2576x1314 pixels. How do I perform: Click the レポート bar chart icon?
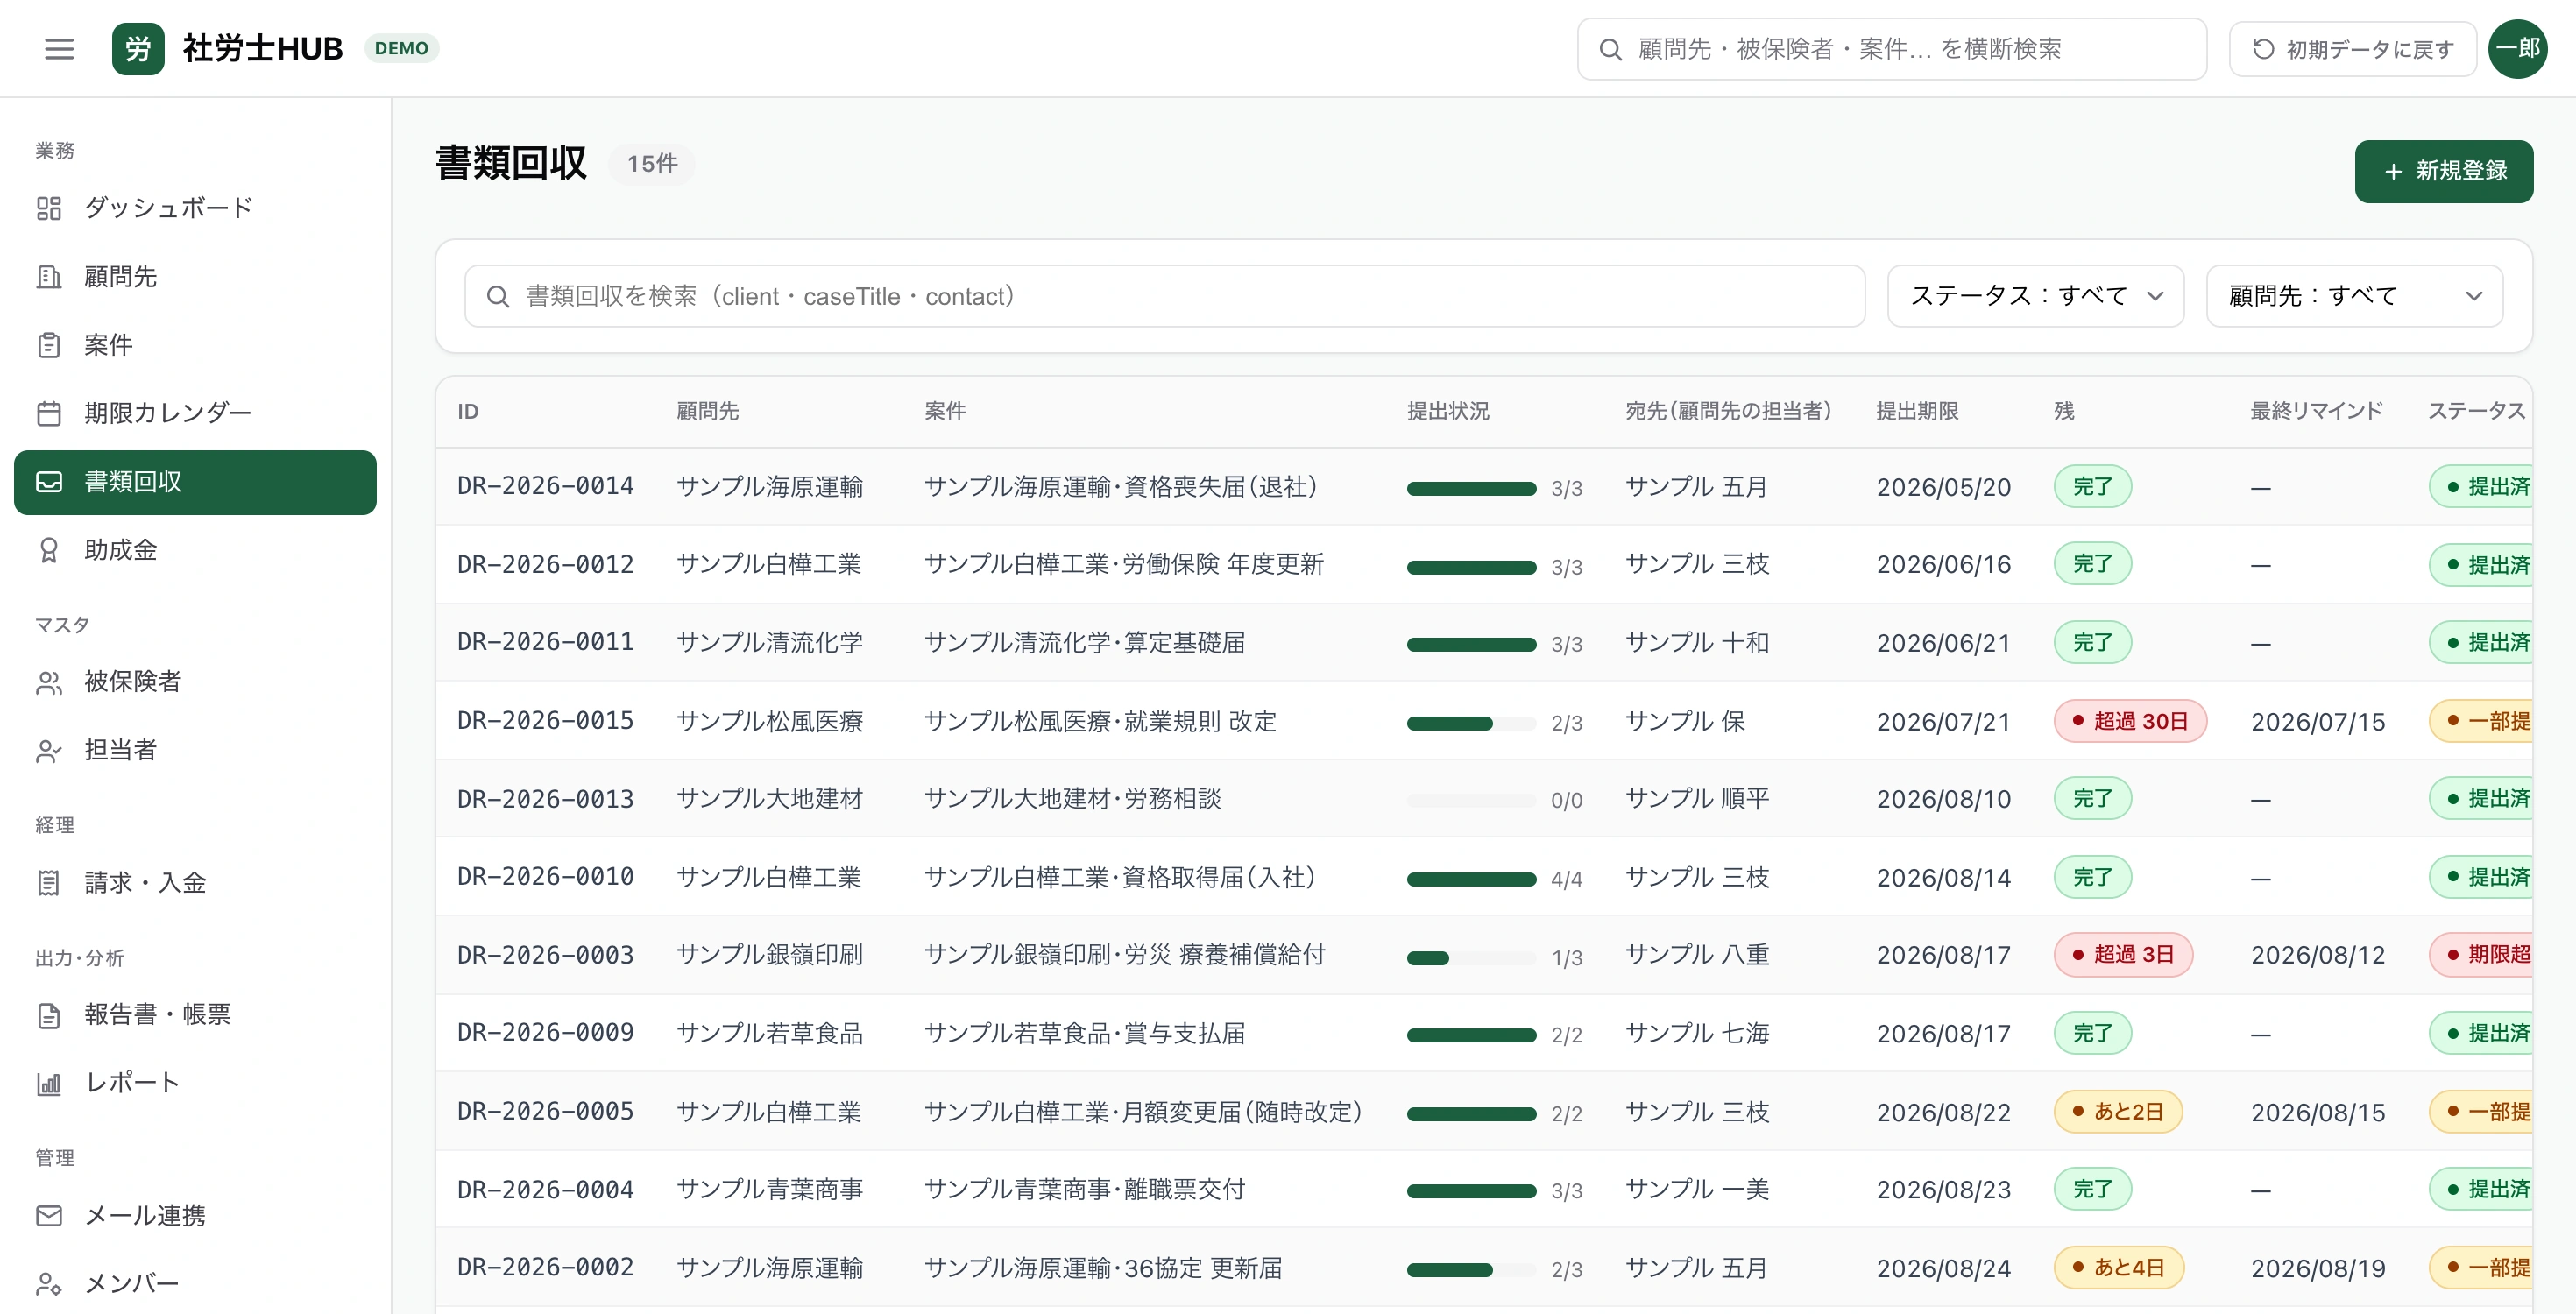pyautogui.click(x=49, y=1083)
